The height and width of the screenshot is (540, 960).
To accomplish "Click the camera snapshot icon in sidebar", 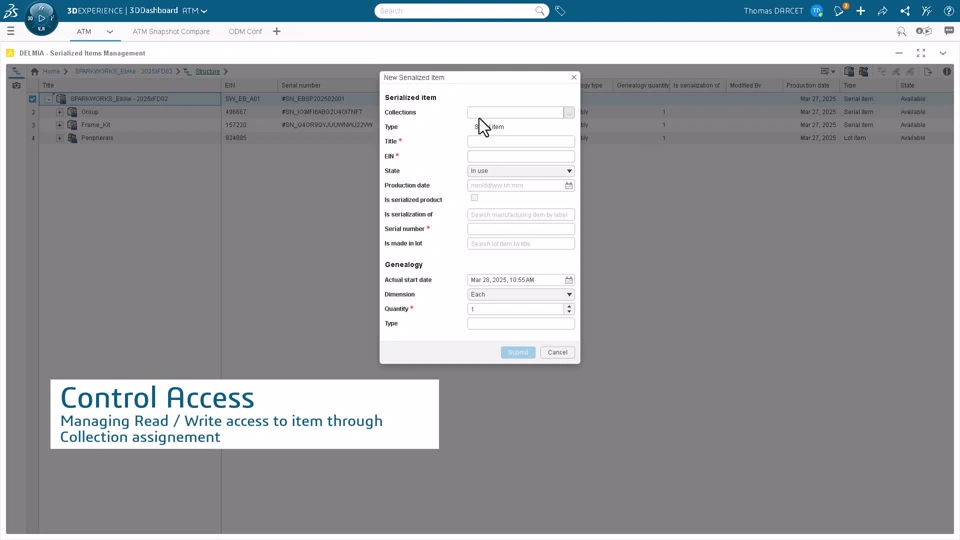I will click(17, 85).
